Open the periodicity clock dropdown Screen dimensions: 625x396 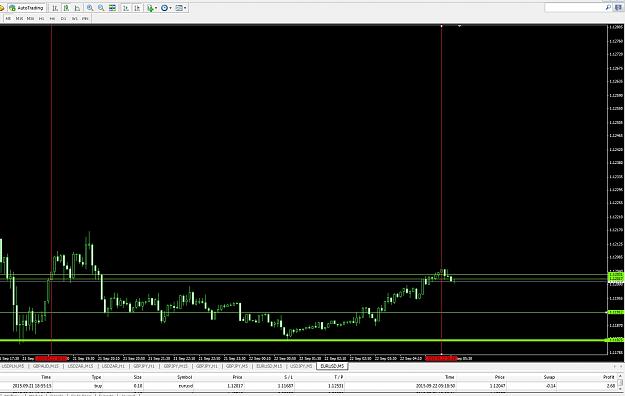166,8
